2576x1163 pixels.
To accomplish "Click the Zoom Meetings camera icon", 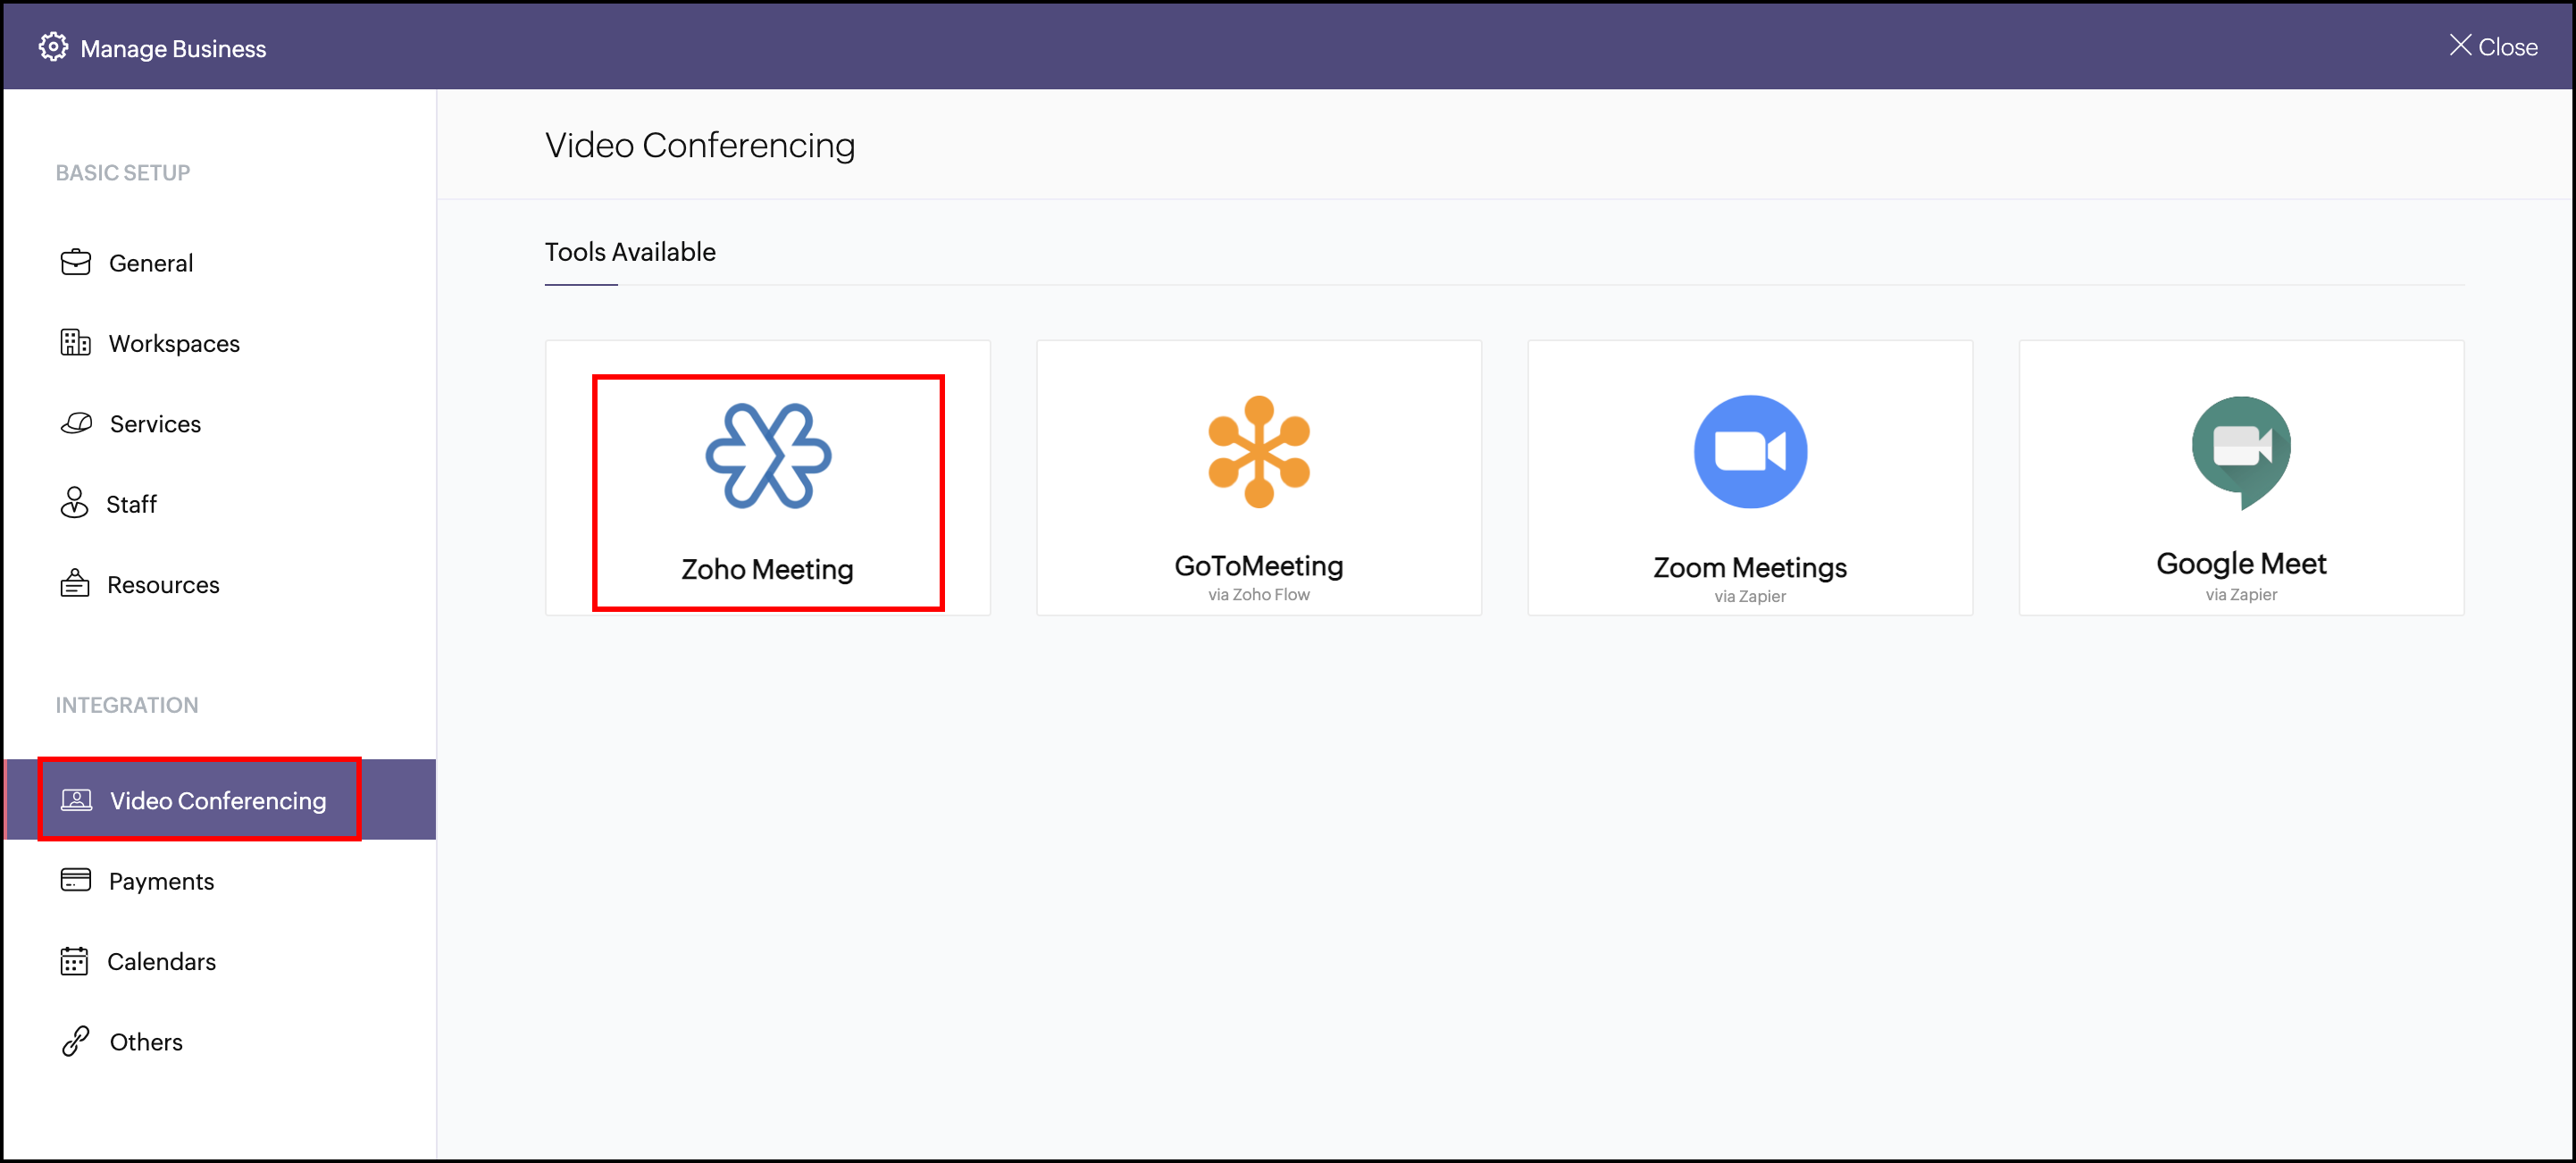I will click(x=1749, y=451).
